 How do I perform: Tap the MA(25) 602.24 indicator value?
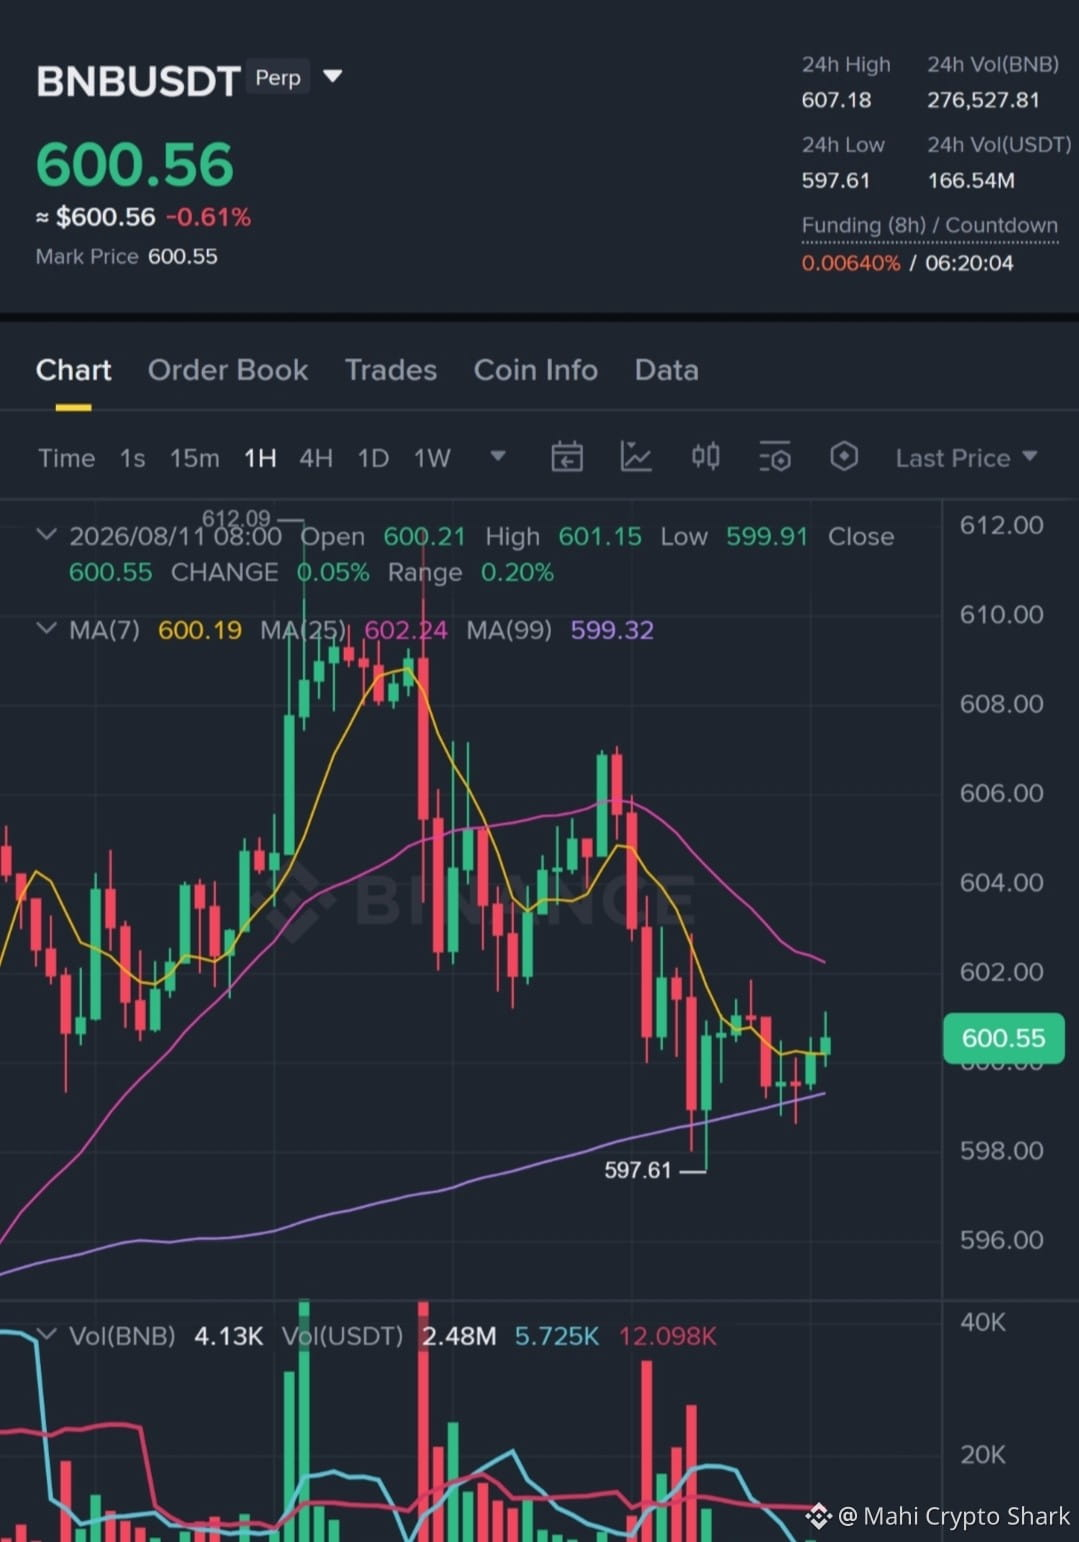(x=406, y=630)
